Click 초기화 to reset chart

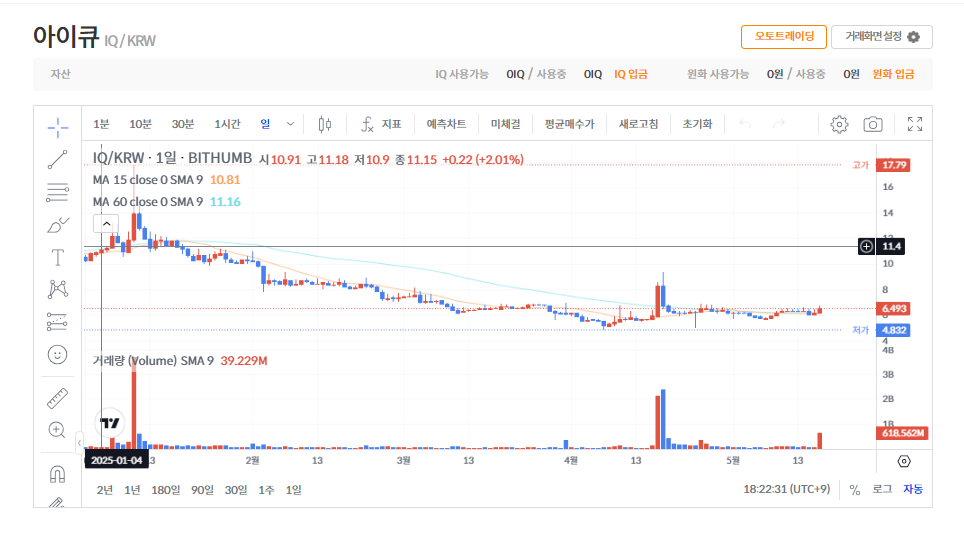(697, 124)
